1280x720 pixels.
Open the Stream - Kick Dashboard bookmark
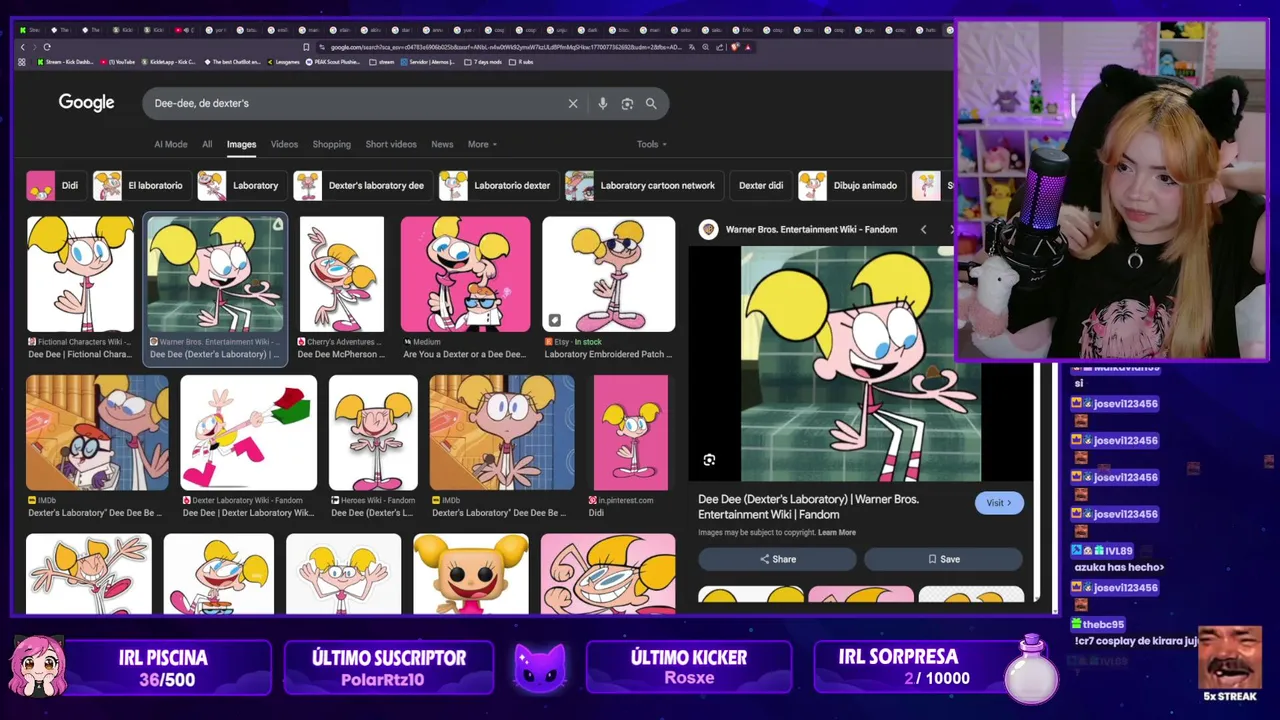65,62
